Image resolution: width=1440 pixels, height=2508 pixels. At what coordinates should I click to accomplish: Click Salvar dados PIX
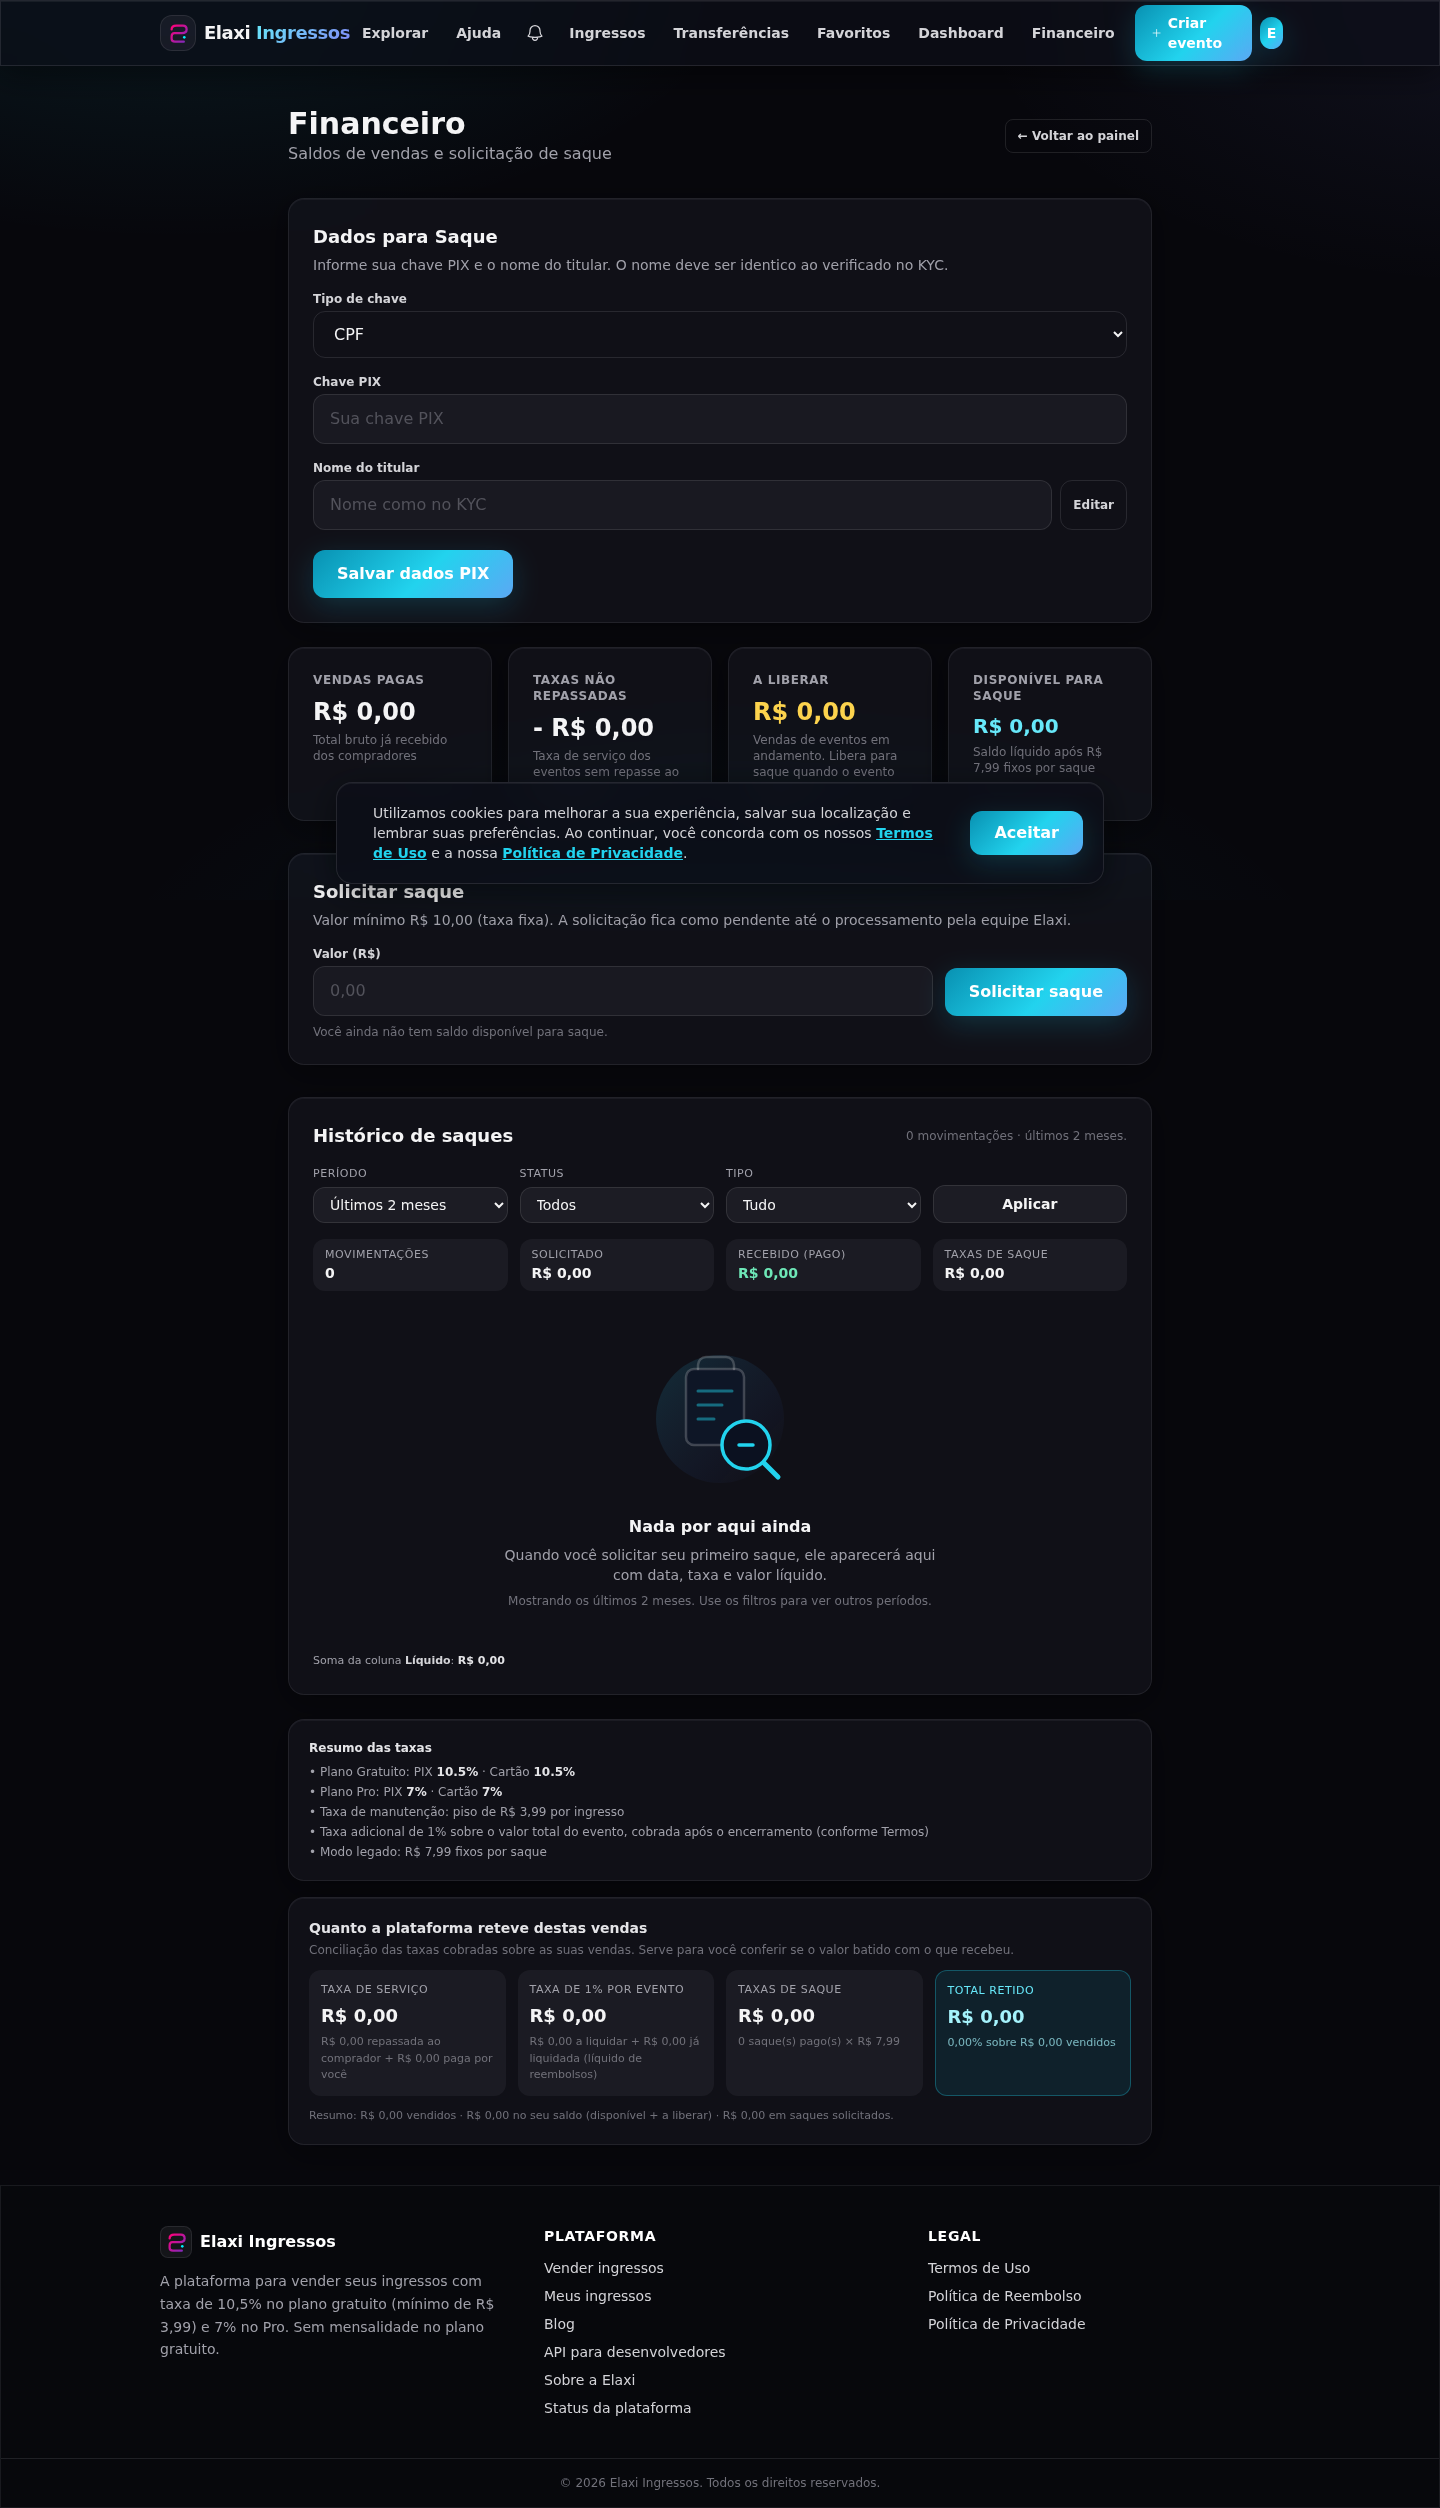point(413,574)
